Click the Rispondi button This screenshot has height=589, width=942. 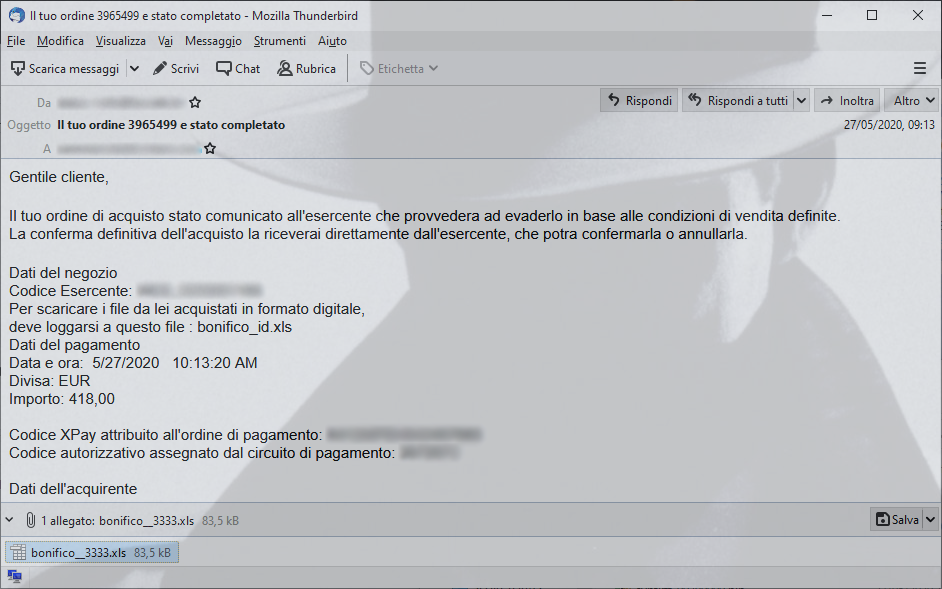(x=639, y=100)
